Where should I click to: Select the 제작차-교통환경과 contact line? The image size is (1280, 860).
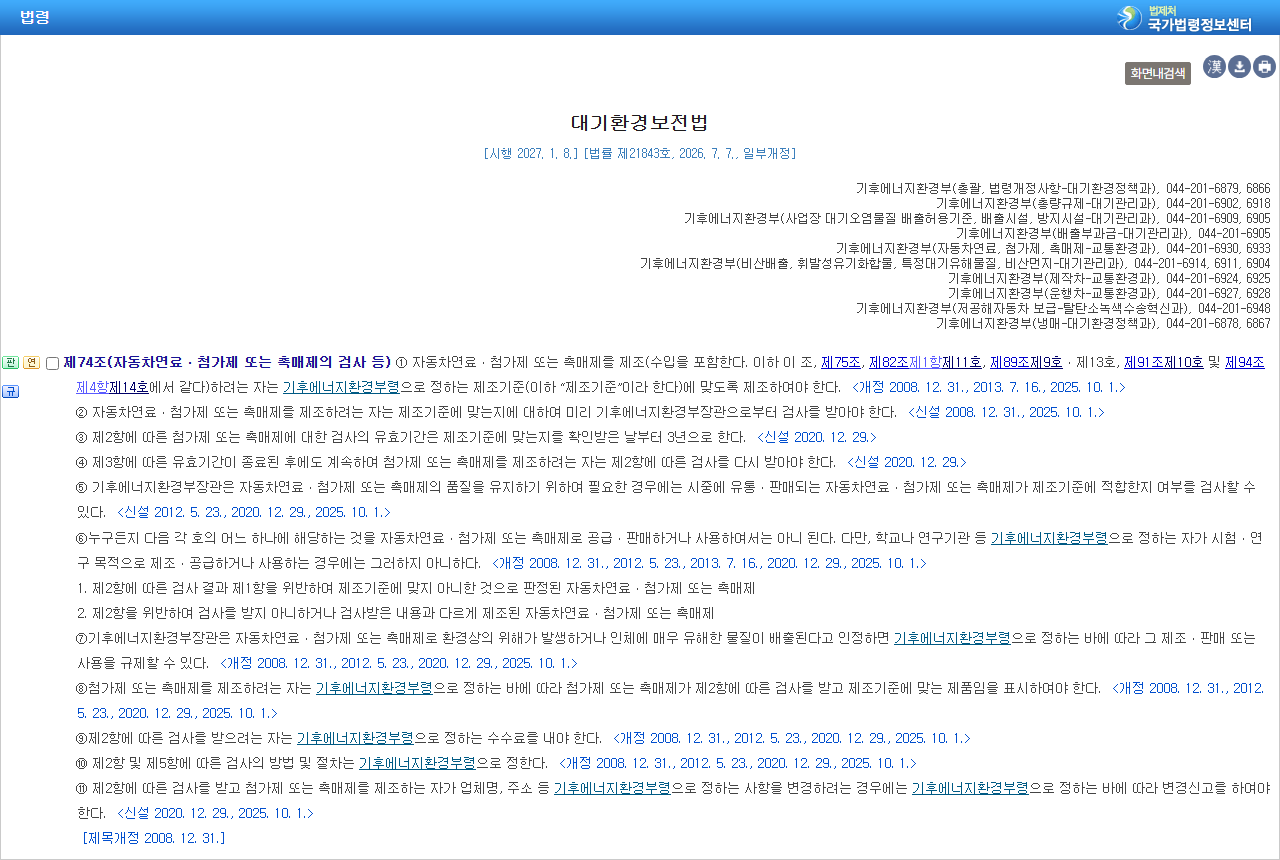point(1109,278)
